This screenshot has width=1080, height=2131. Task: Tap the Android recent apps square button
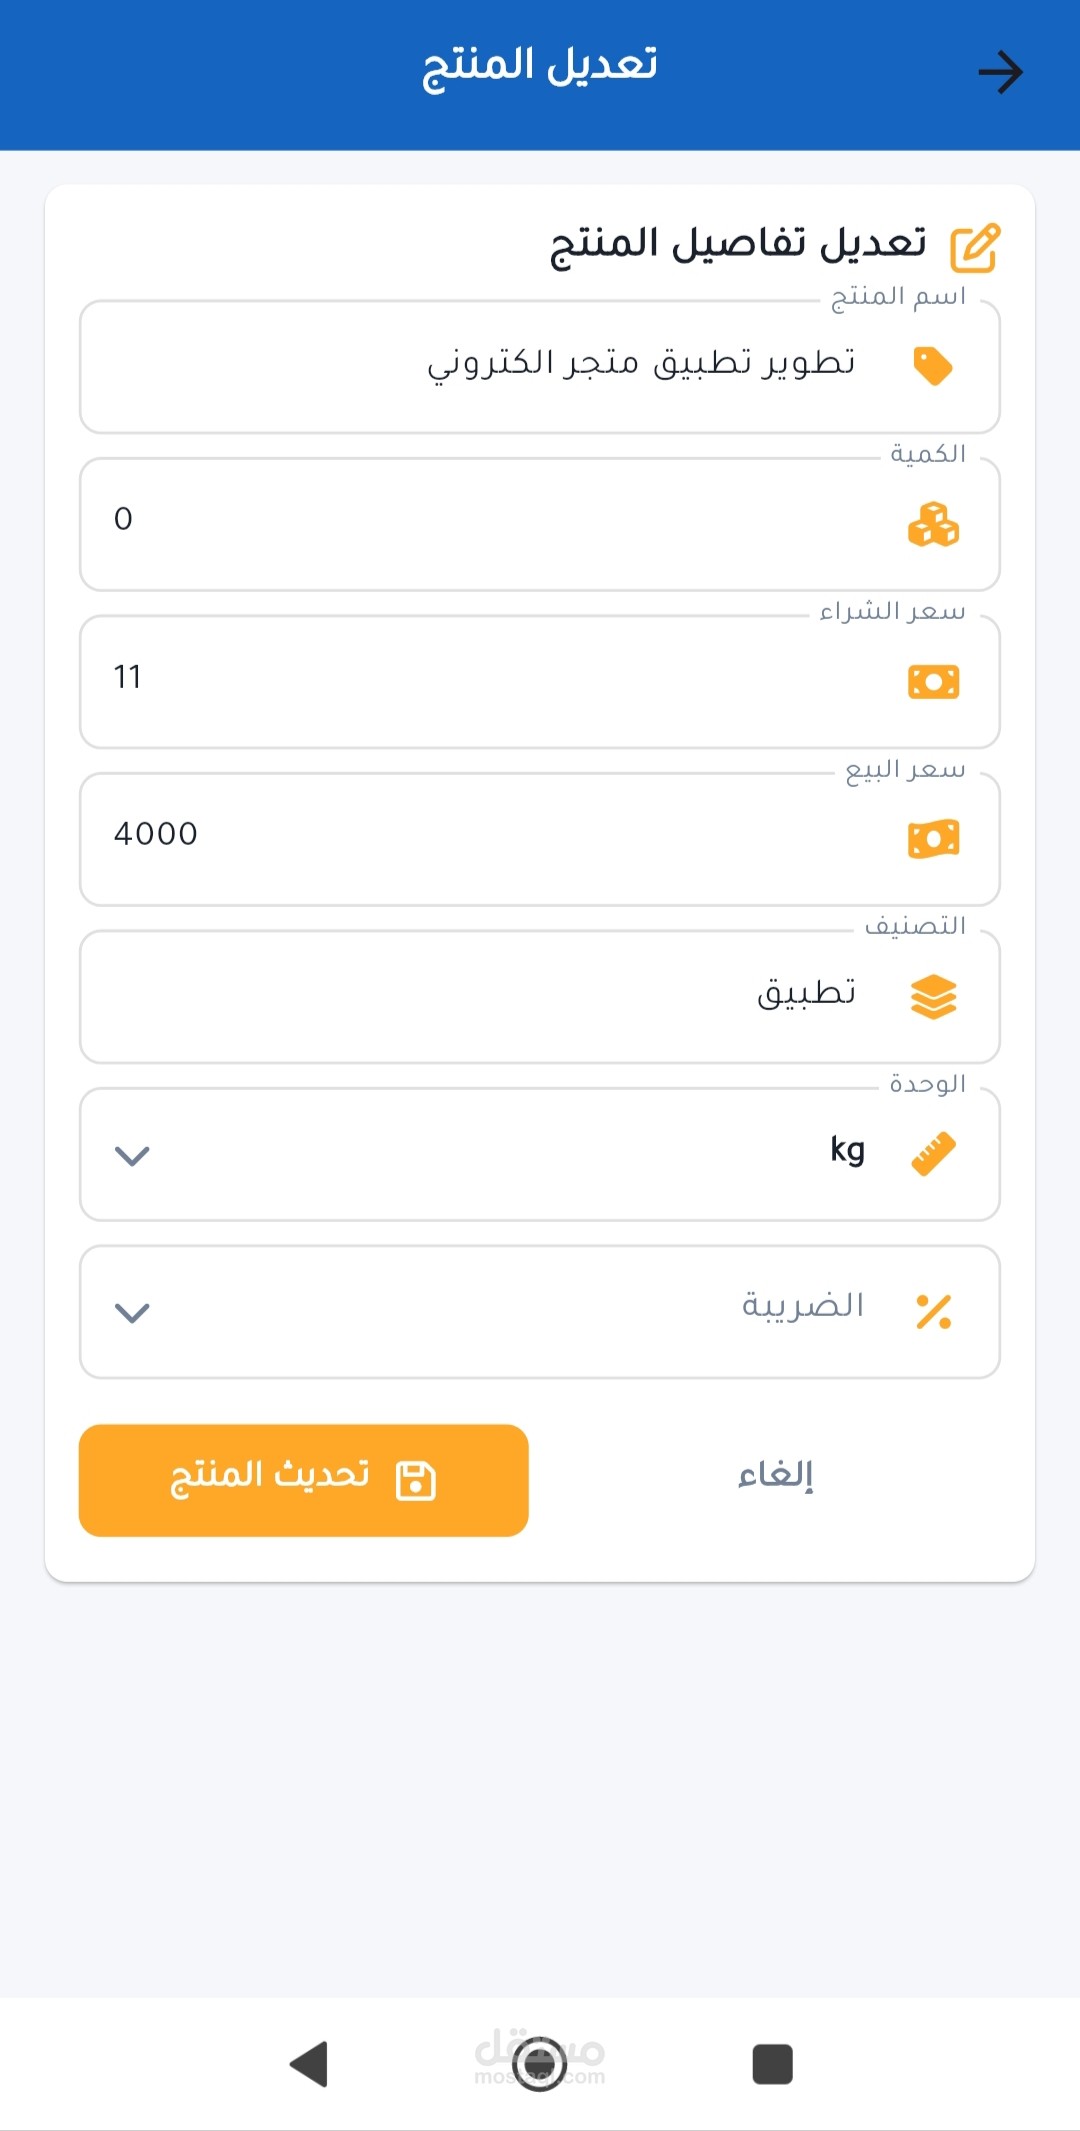[772, 2064]
